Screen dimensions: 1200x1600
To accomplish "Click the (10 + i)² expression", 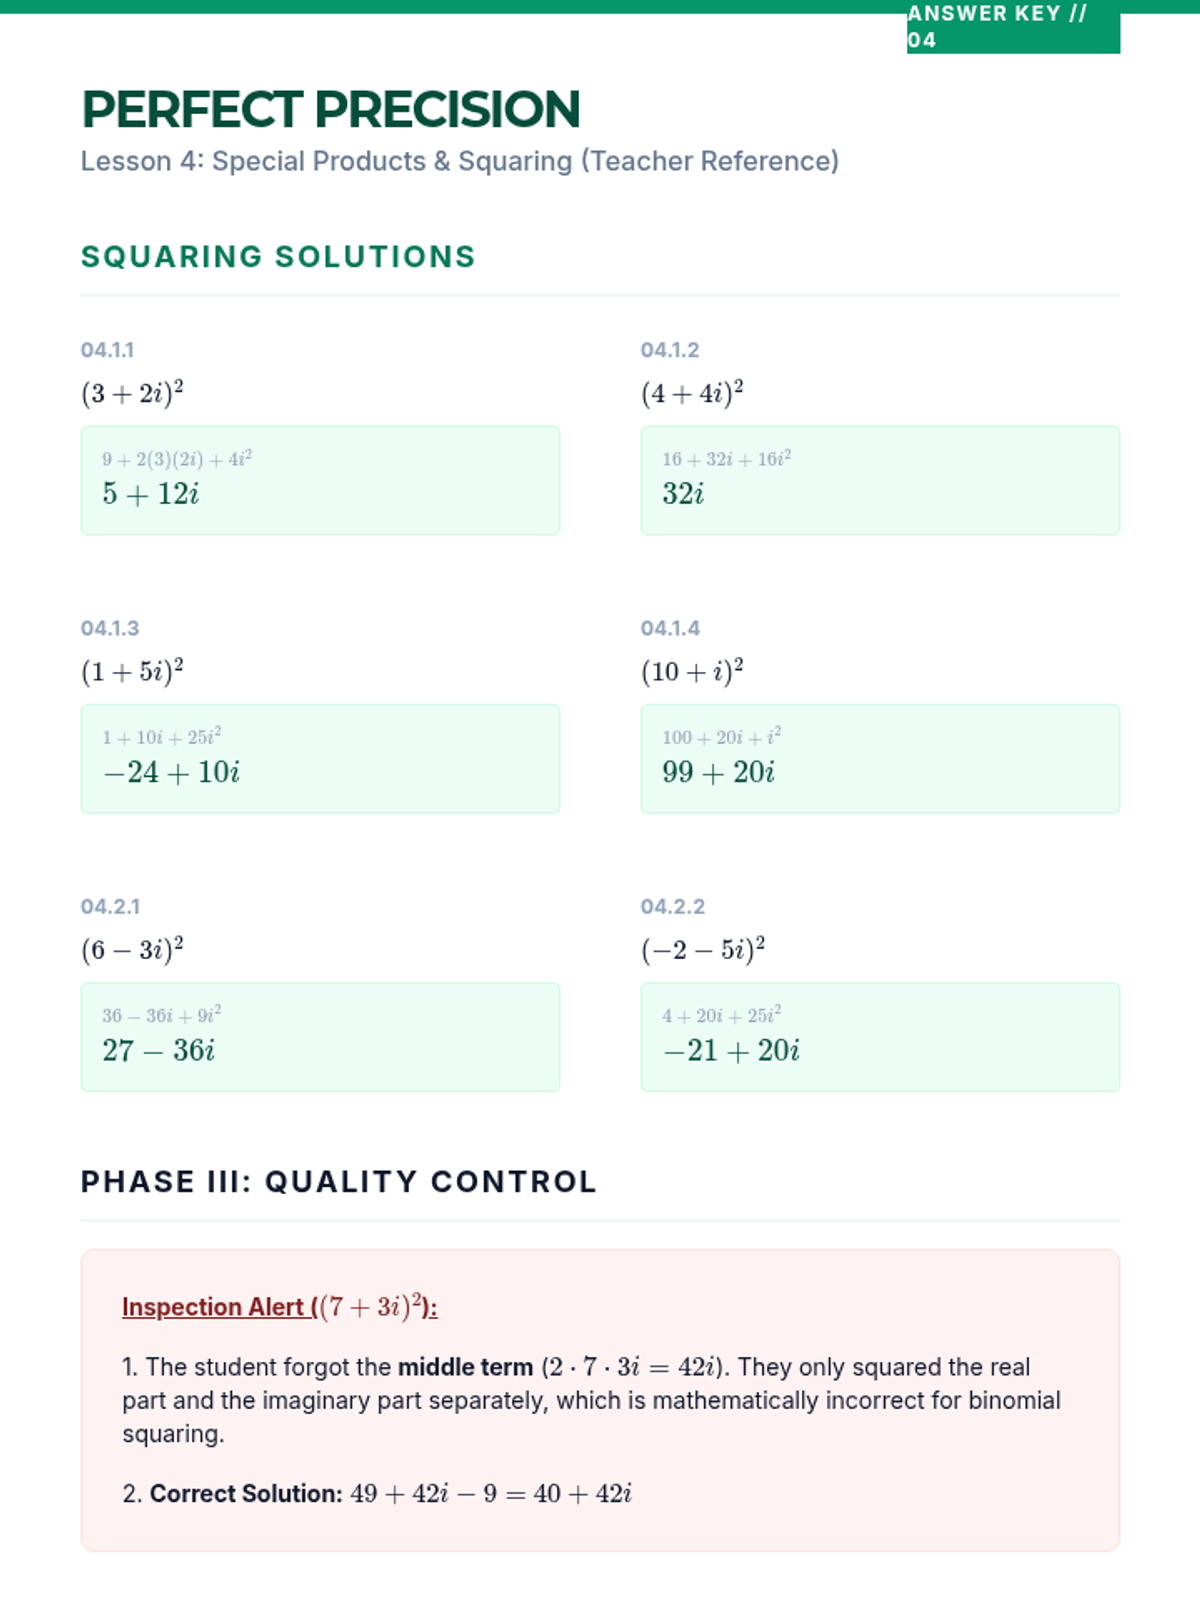I will tap(692, 671).
